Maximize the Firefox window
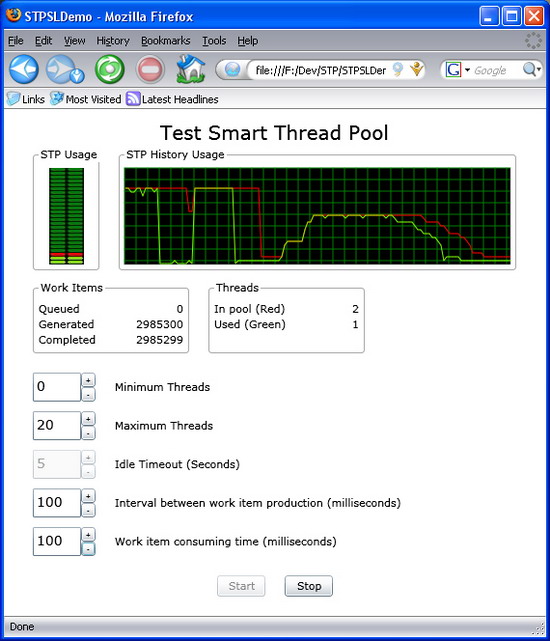The height and width of the screenshot is (641, 550). [512, 16]
